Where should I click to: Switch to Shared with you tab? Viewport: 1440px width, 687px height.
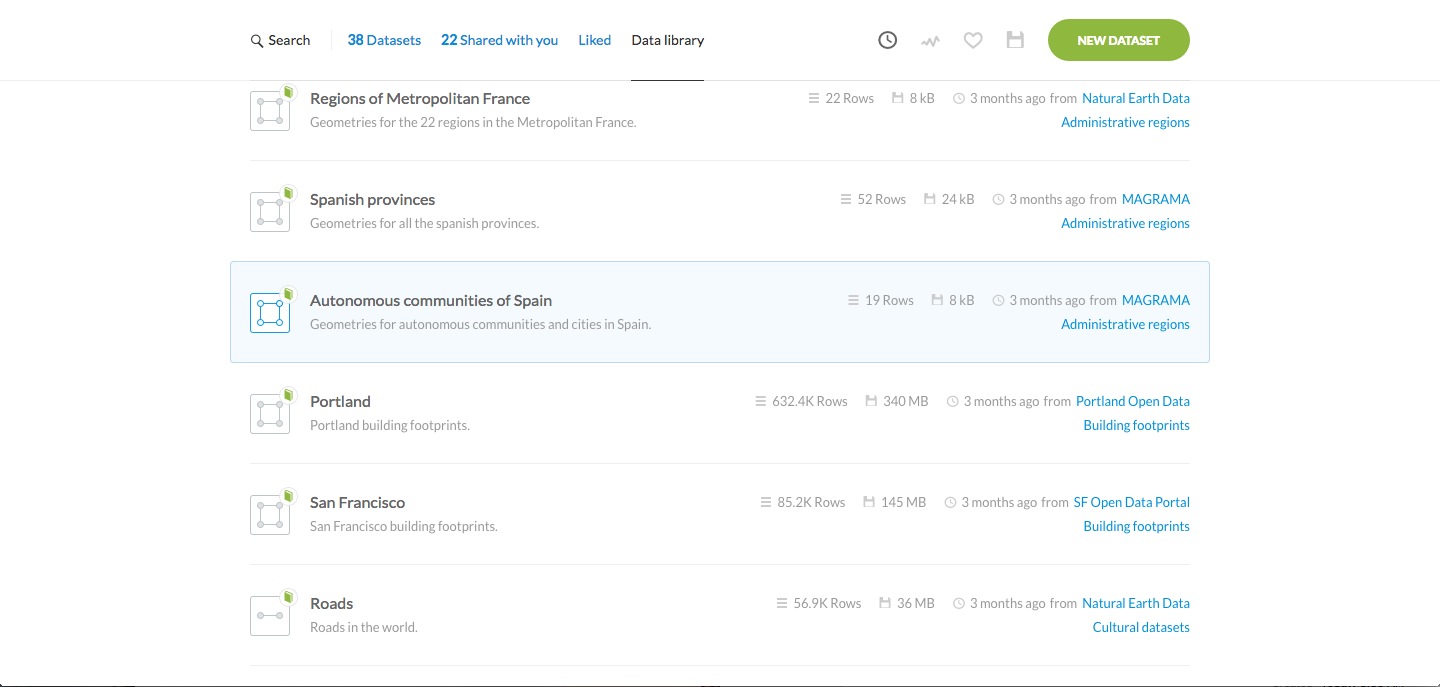coord(499,41)
